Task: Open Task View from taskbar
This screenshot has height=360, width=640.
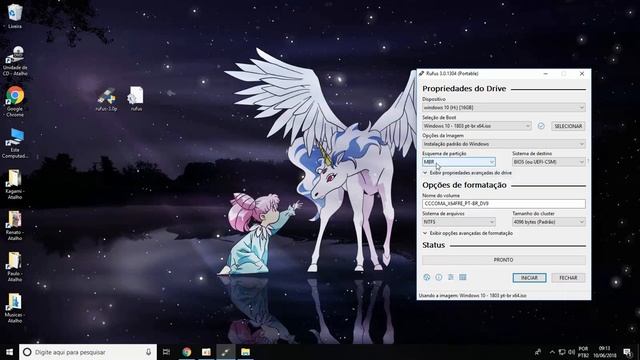Action: [166, 352]
